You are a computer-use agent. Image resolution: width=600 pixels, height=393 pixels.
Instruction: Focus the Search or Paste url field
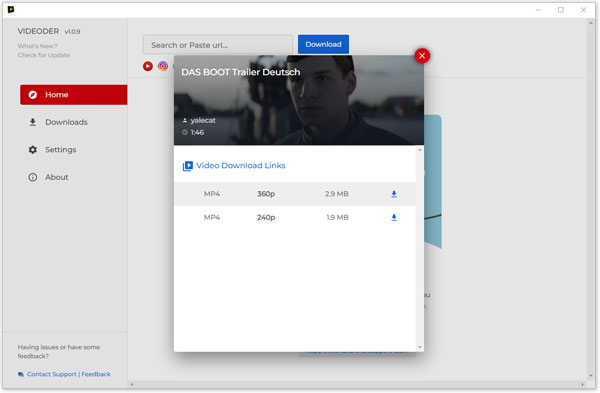pos(218,45)
